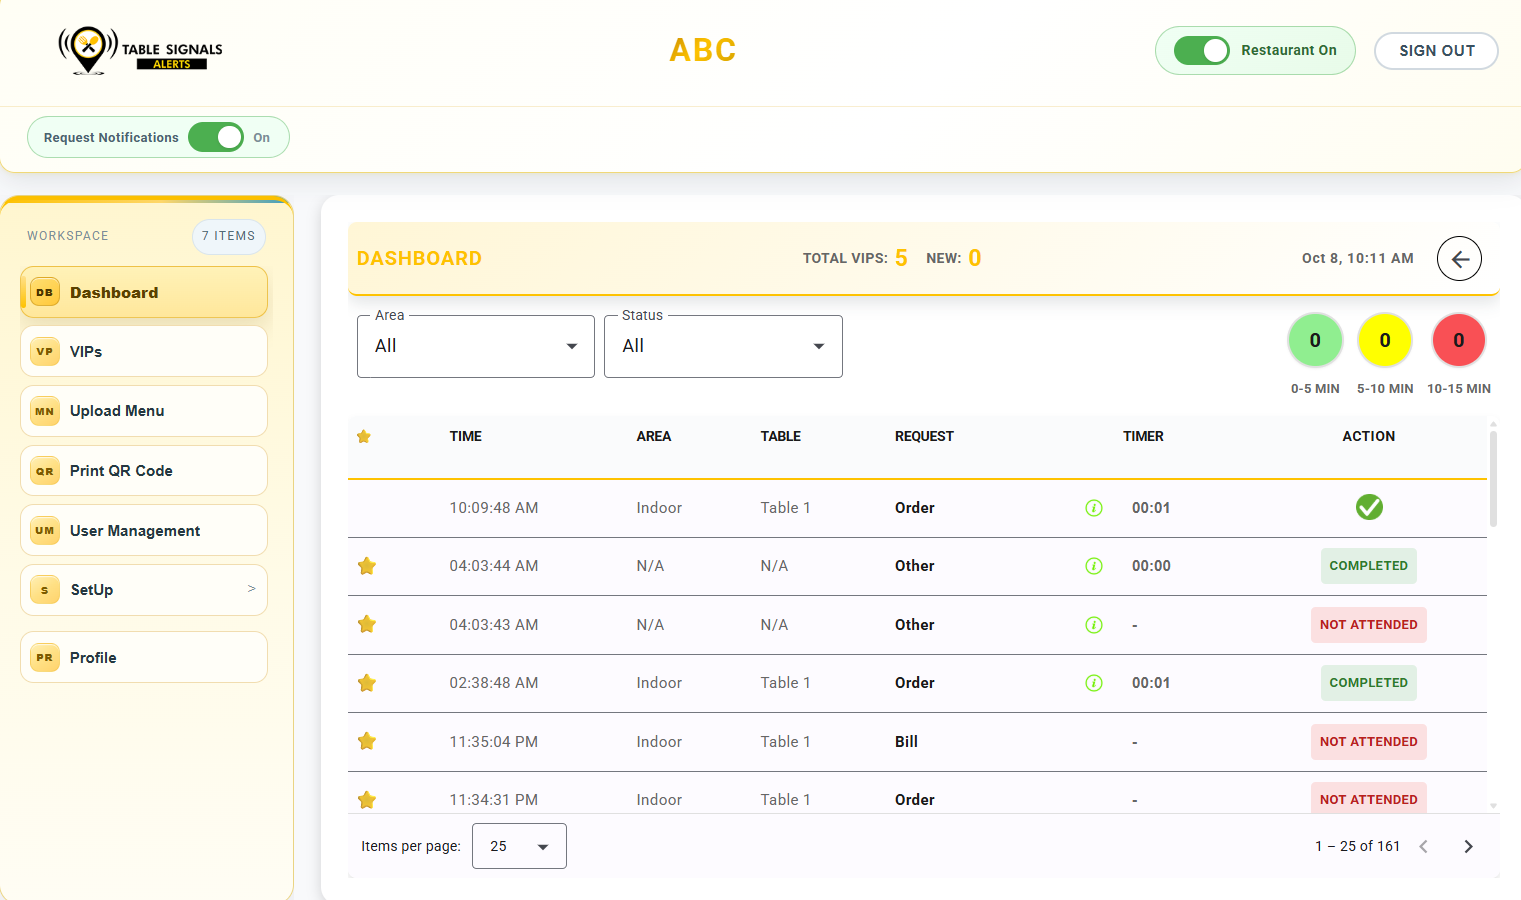Click the NEW count value 0
This screenshot has width=1521, height=900.
(x=975, y=258)
